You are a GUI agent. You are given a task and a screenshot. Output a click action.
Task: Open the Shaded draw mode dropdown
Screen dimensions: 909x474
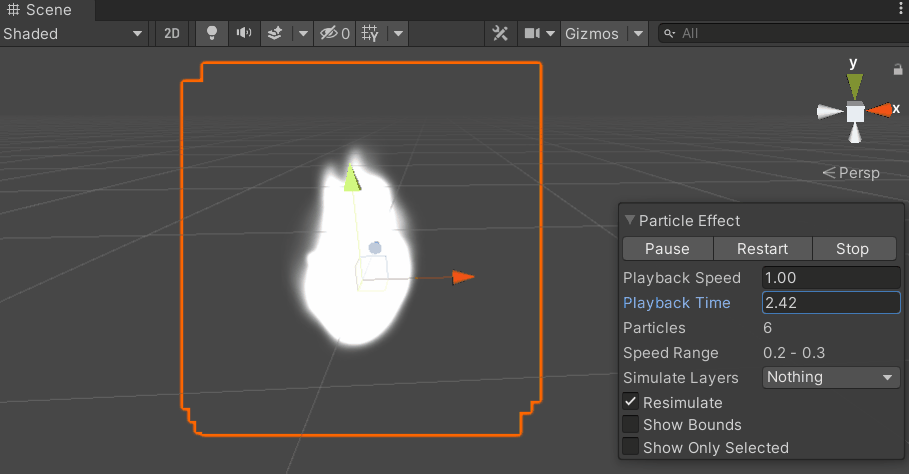click(72, 34)
